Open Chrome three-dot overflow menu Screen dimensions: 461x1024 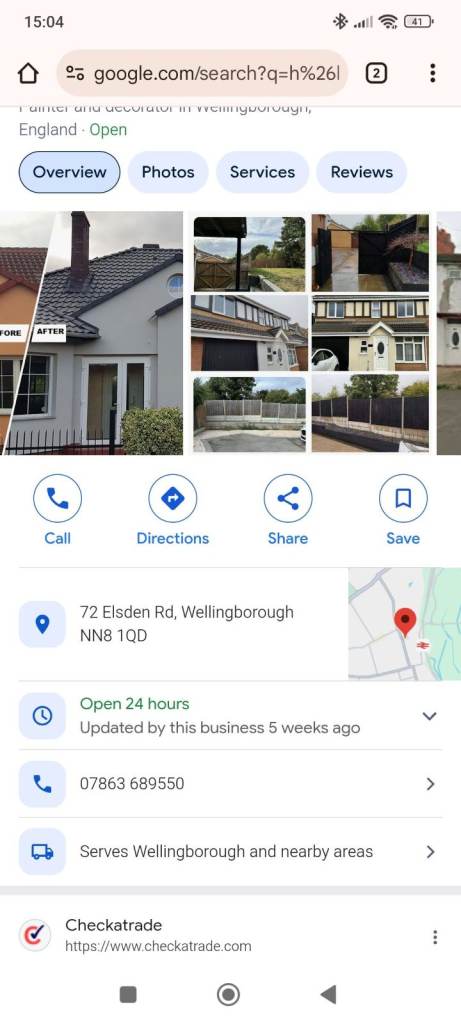(x=432, y=73)
